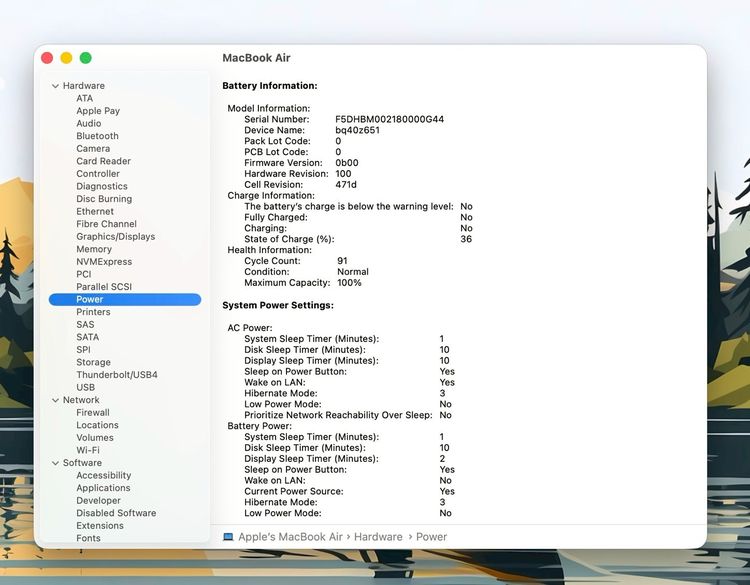
Task: Click the laptop icon in path bar
Action: pyautogui.click(x=228, y=537)
